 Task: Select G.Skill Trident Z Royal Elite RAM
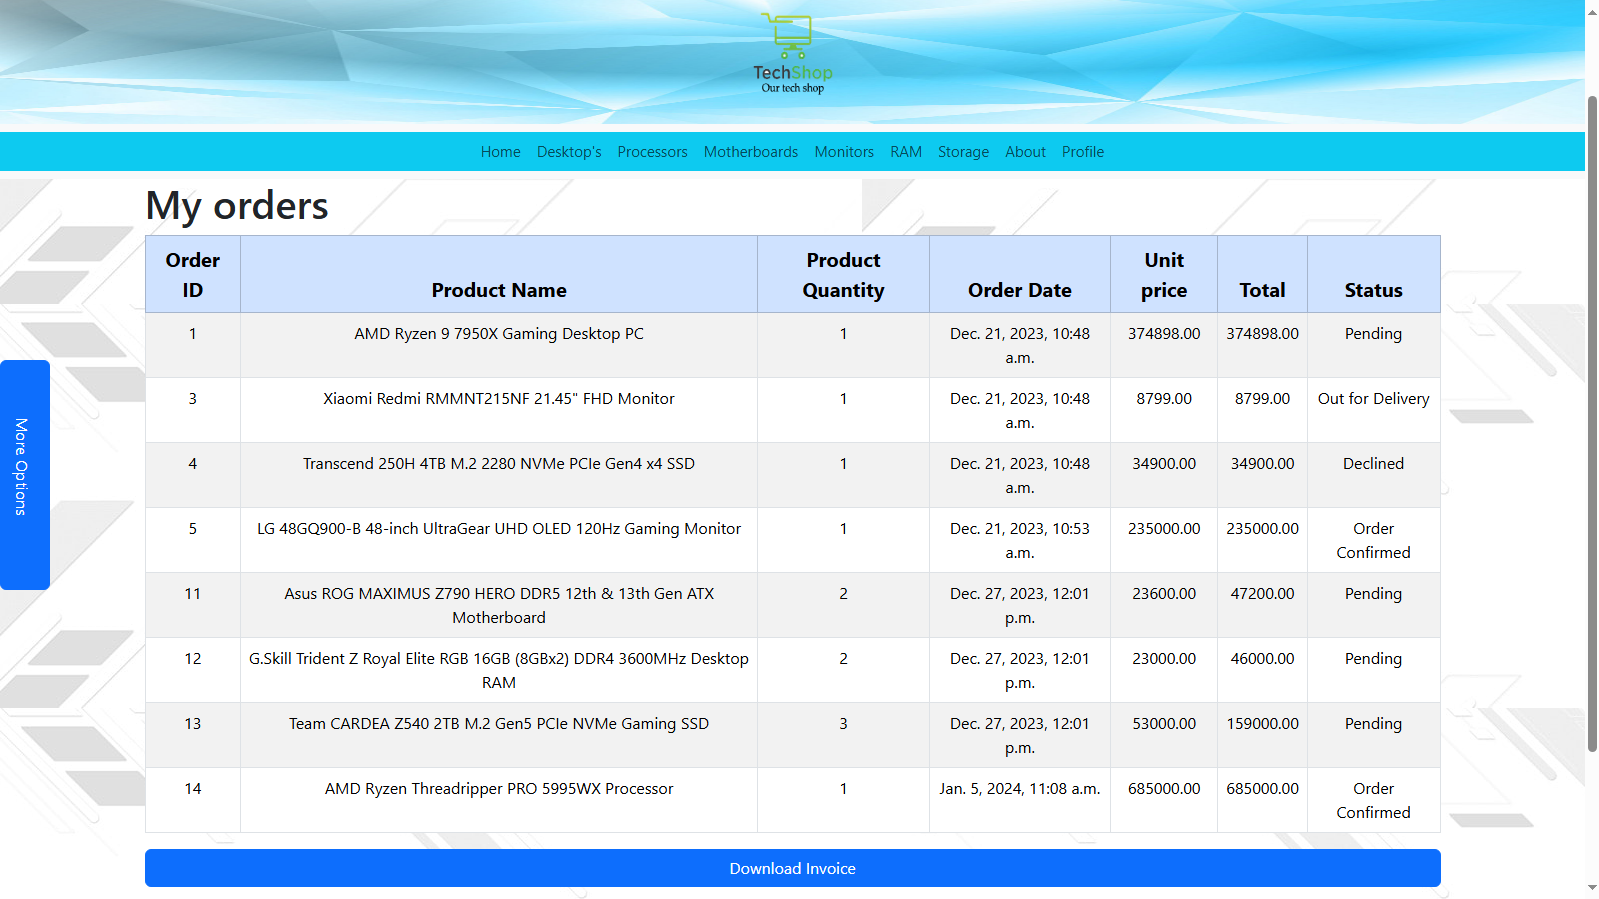tap(499, 671)
